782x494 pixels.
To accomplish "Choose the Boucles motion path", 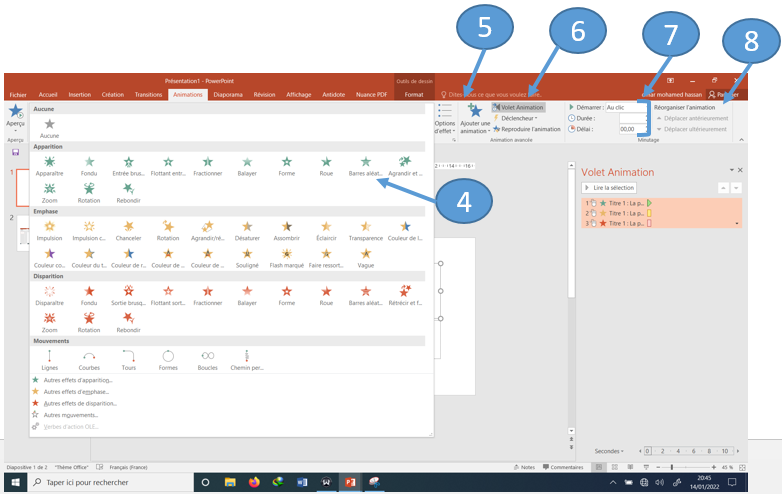I will (207, 359).
